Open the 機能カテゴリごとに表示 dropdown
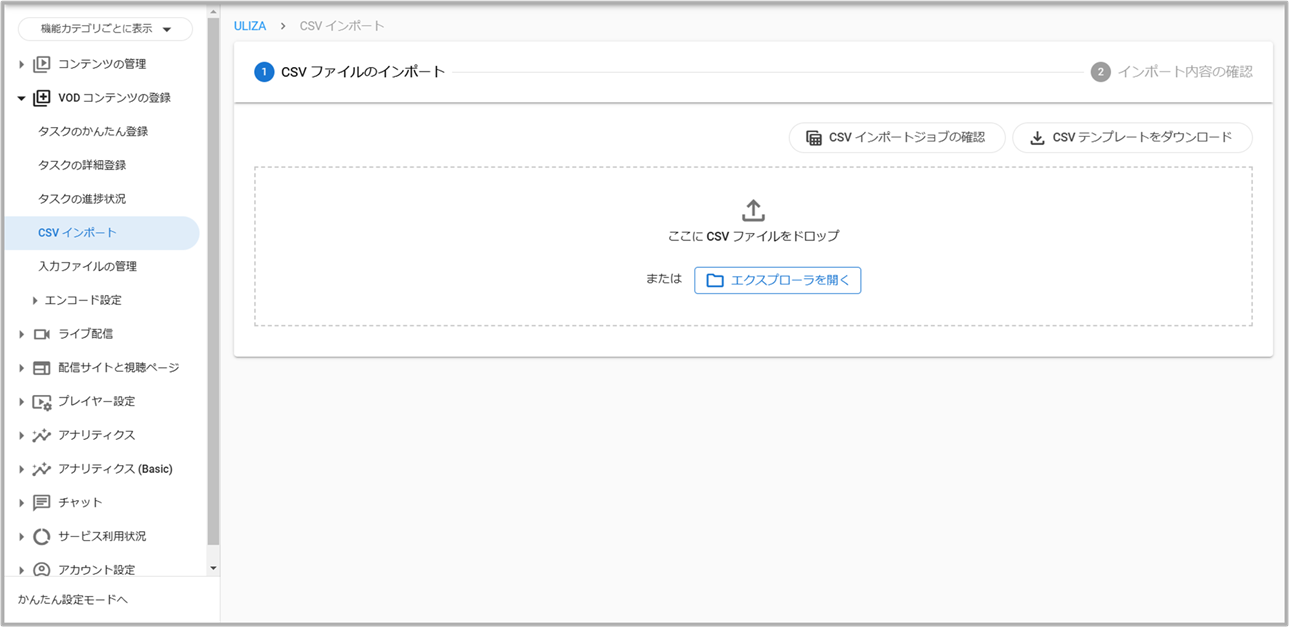This screenshot has width=1289, height=627. pyautogui.click(x=105, y=29)
